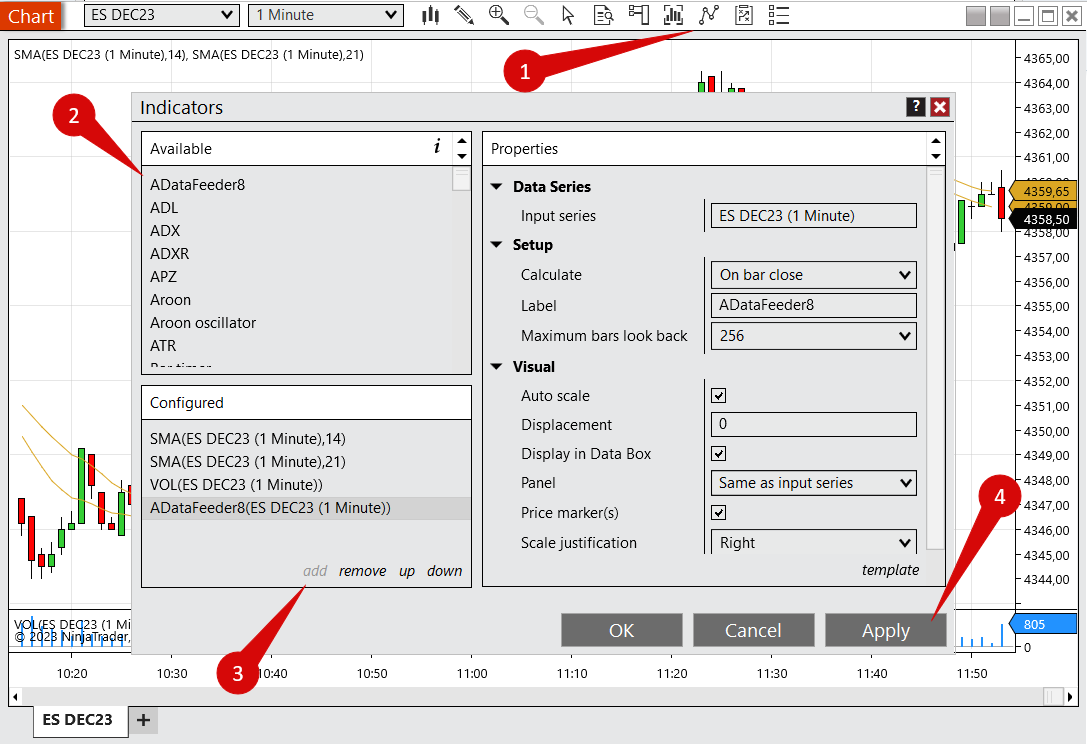Select the drawing tools pencil icon
This screenshot has width=1087, height=744.
point(463,15)
